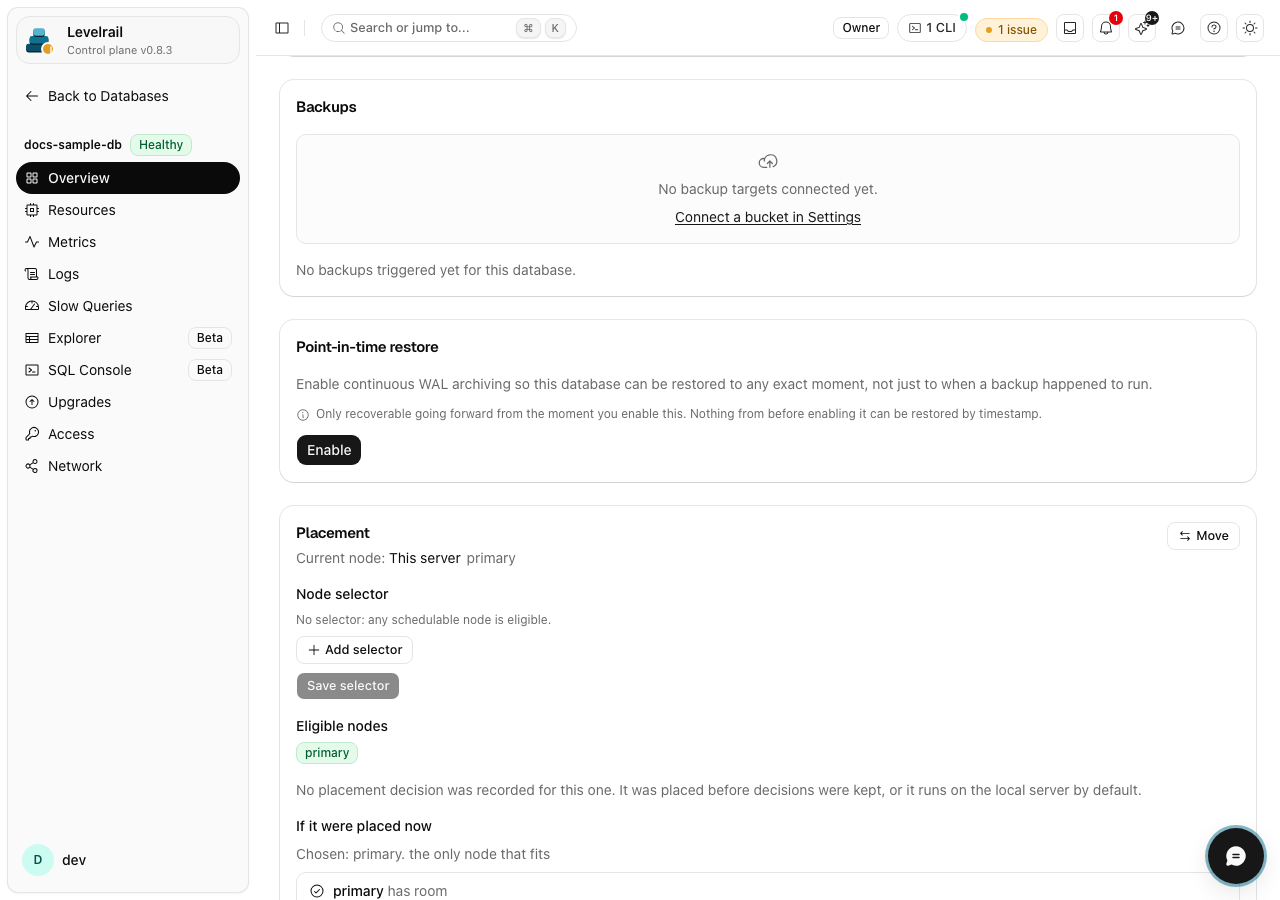
Task: Open the Logs page
Action: tap(128, 274)
